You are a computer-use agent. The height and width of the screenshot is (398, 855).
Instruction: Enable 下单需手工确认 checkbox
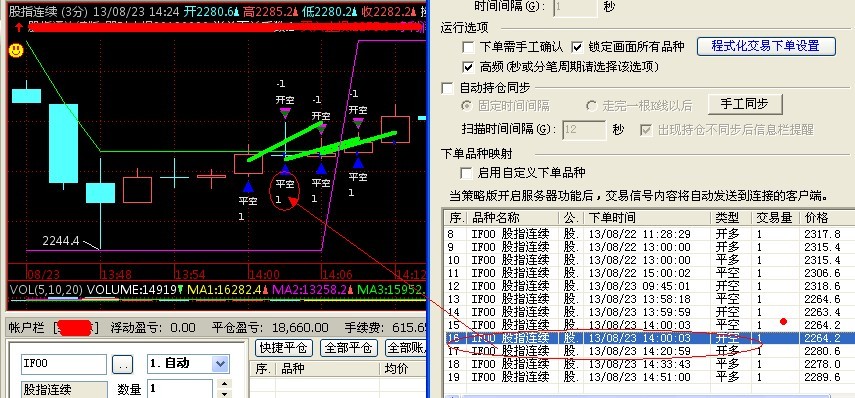[x=468, y=47]
